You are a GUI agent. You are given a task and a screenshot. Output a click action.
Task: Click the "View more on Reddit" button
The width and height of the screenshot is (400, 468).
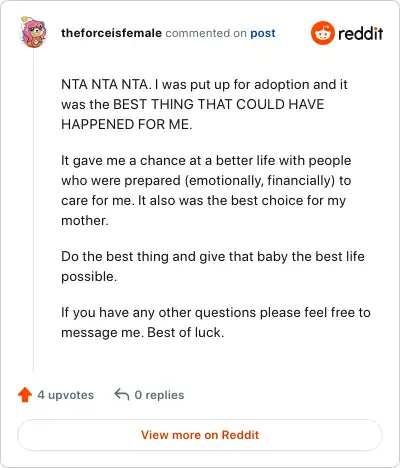[x=200, y=435]
